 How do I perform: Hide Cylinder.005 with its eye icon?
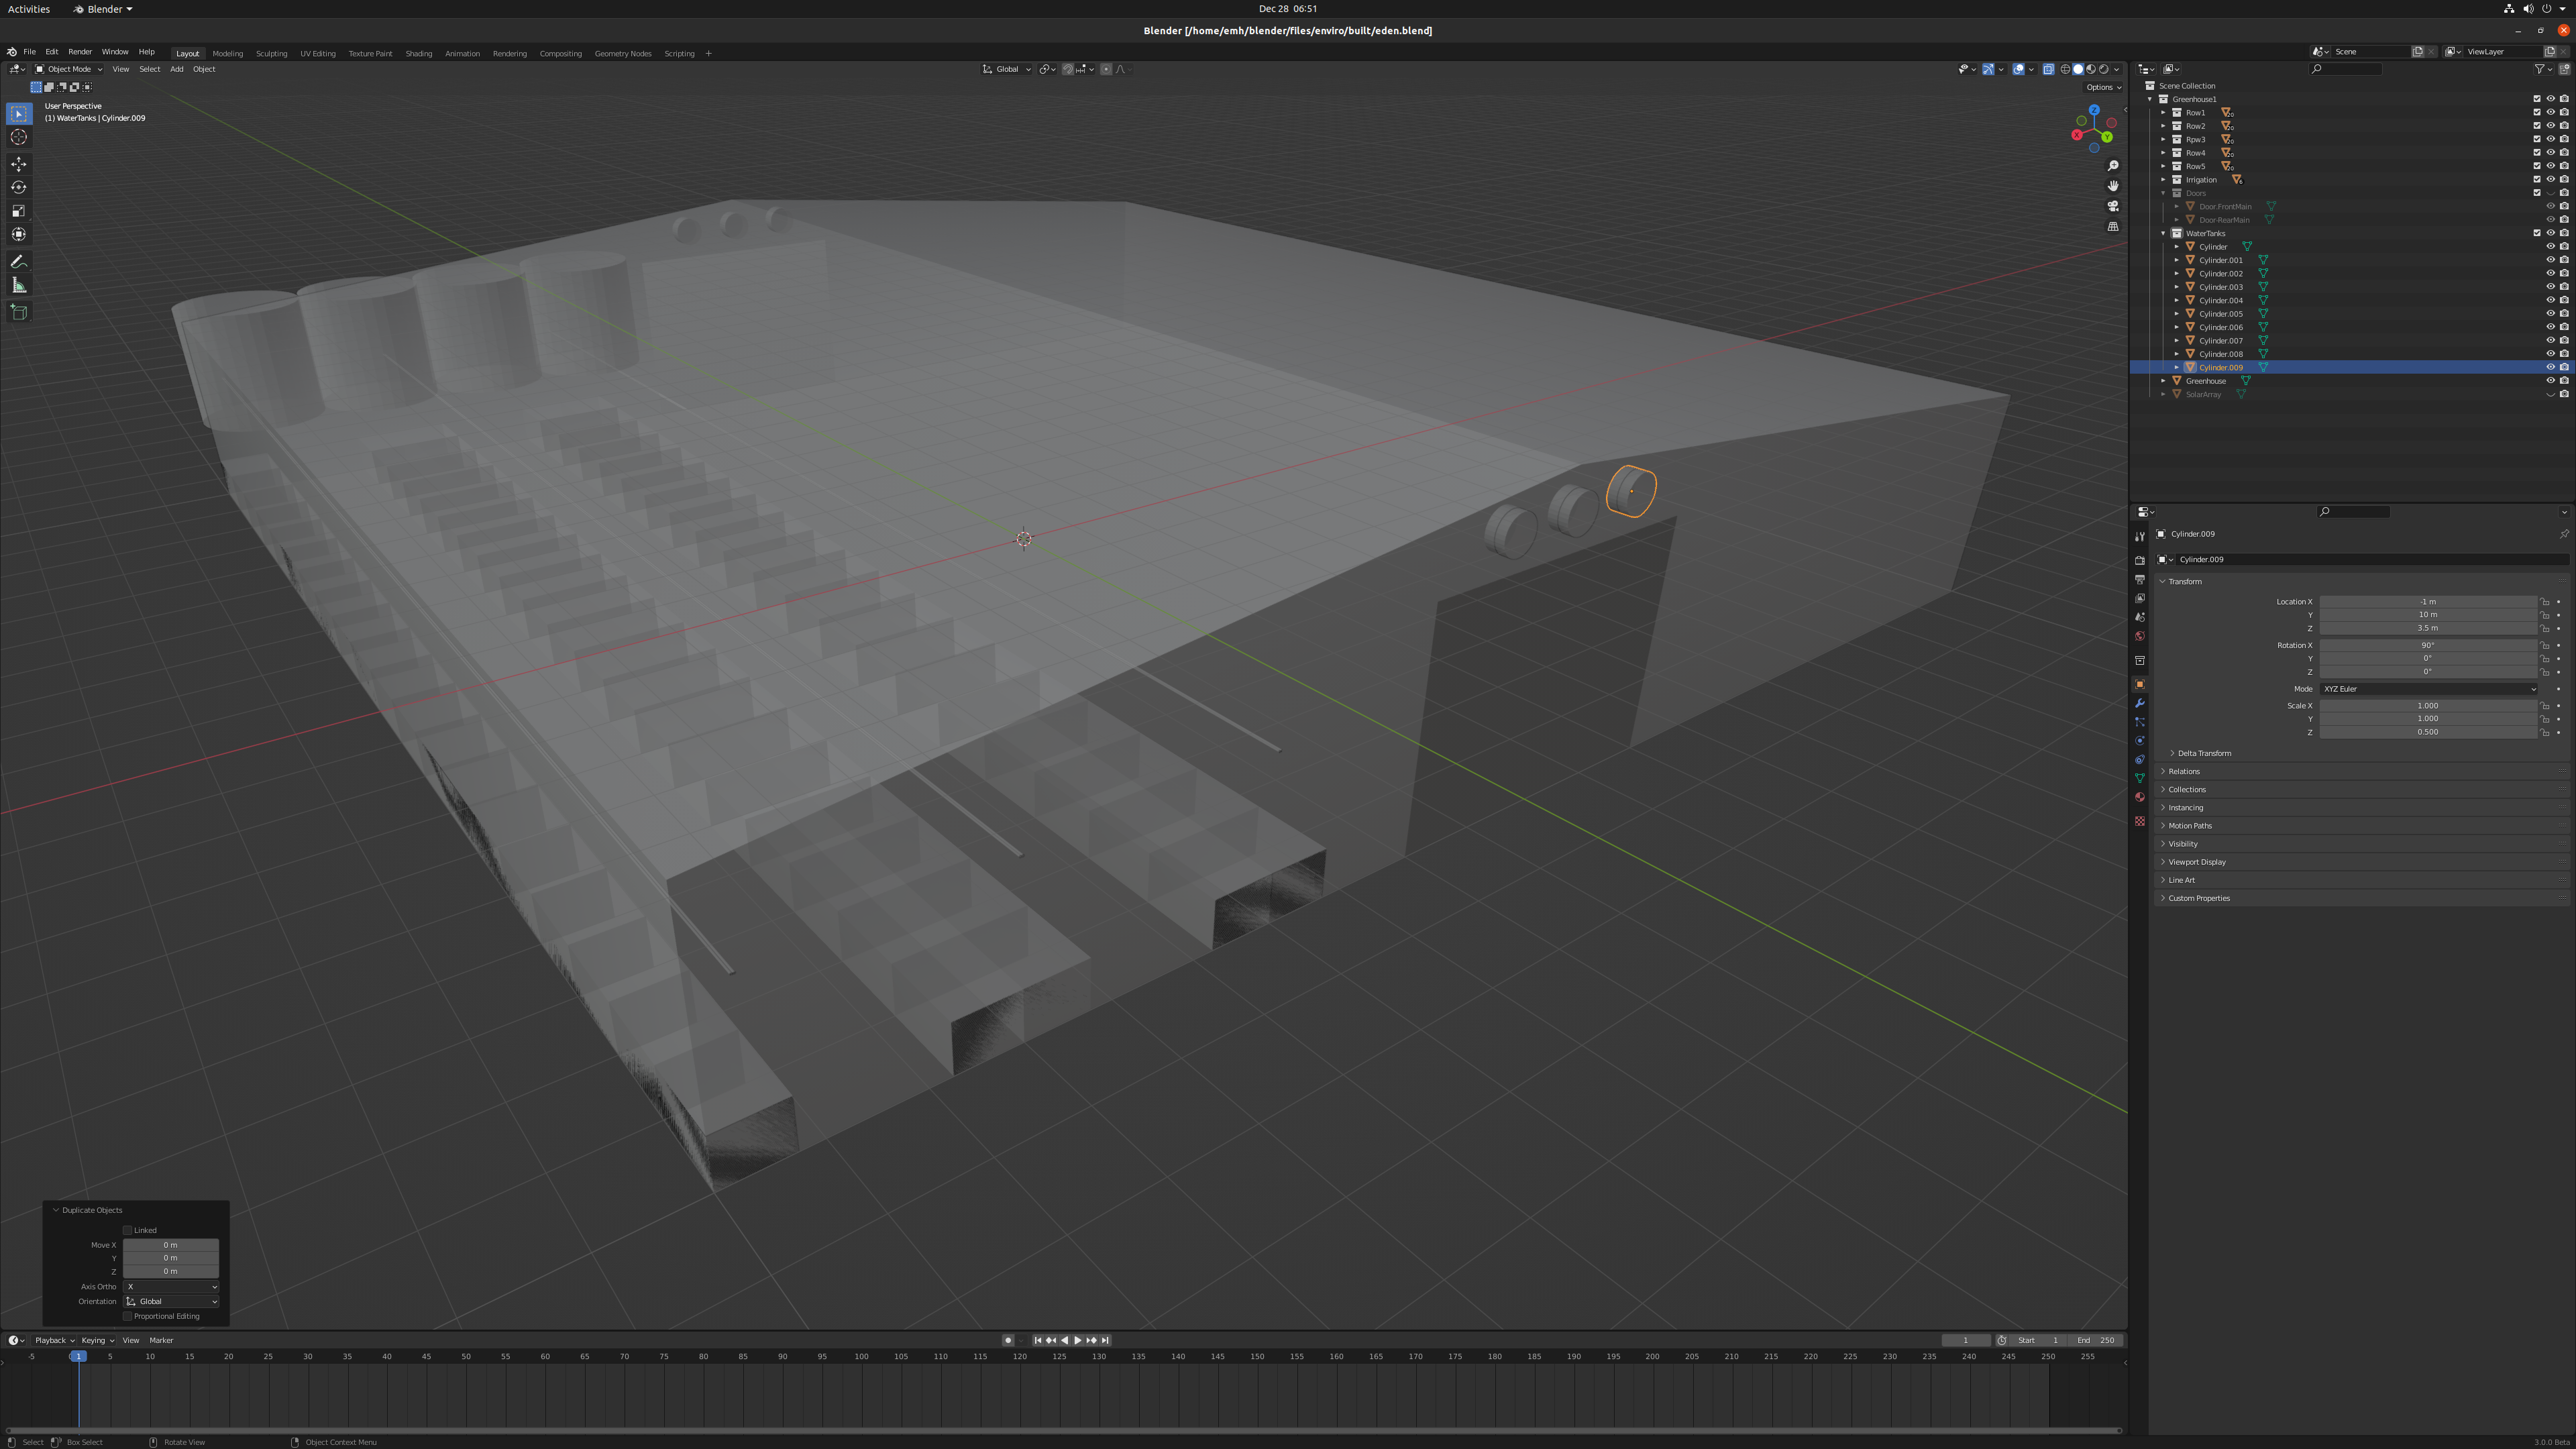pyautogui.click(x=2550, y=313)
